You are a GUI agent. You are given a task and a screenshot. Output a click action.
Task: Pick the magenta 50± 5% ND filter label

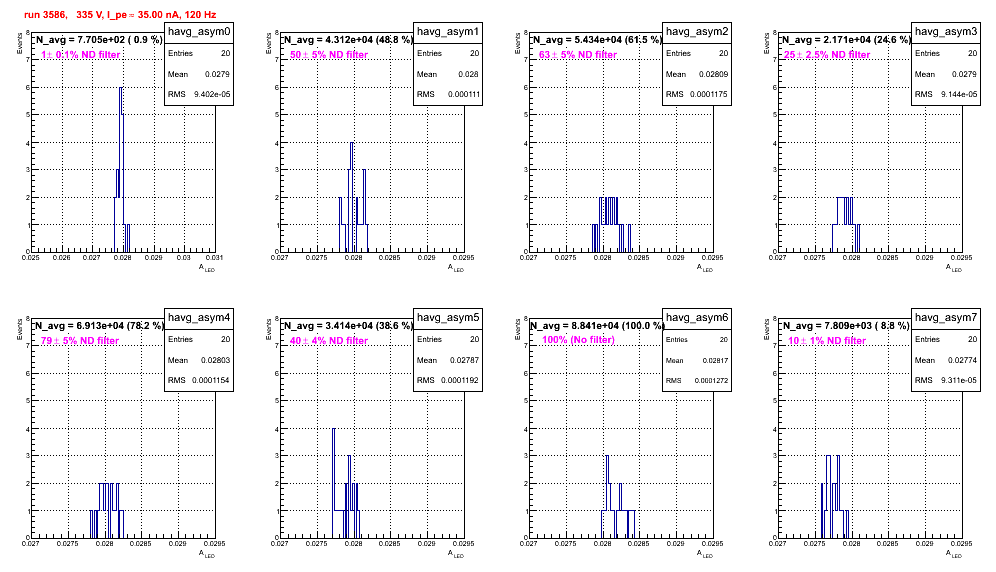tap(329, 55)
